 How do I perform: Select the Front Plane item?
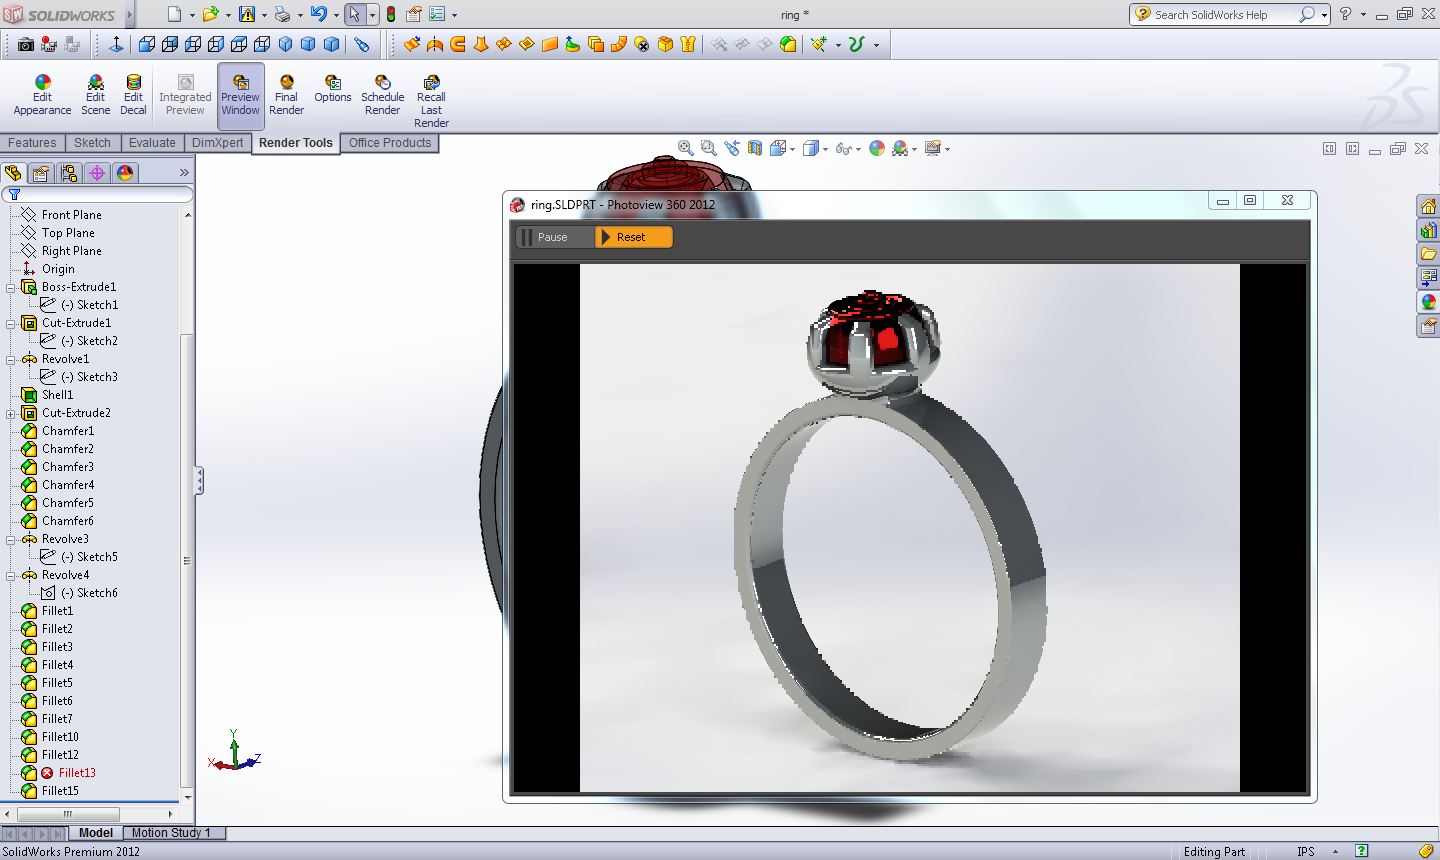click(x=71, y=215)
